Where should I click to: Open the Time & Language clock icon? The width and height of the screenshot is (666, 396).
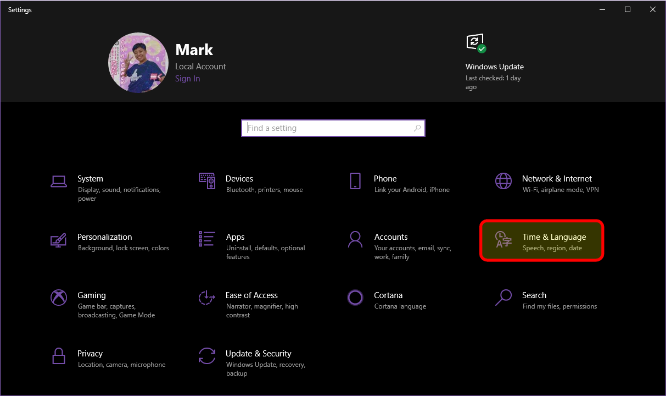pyautogui.click(x=503, y=239)
